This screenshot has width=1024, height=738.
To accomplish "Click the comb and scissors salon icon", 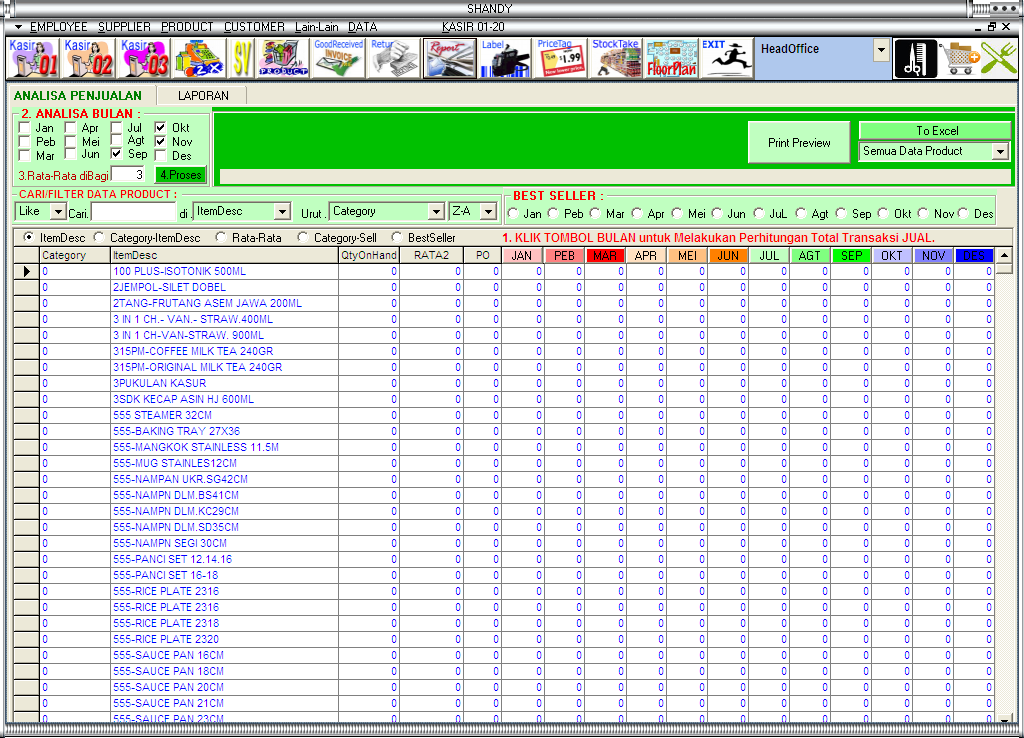I will [x=915, y=59].
